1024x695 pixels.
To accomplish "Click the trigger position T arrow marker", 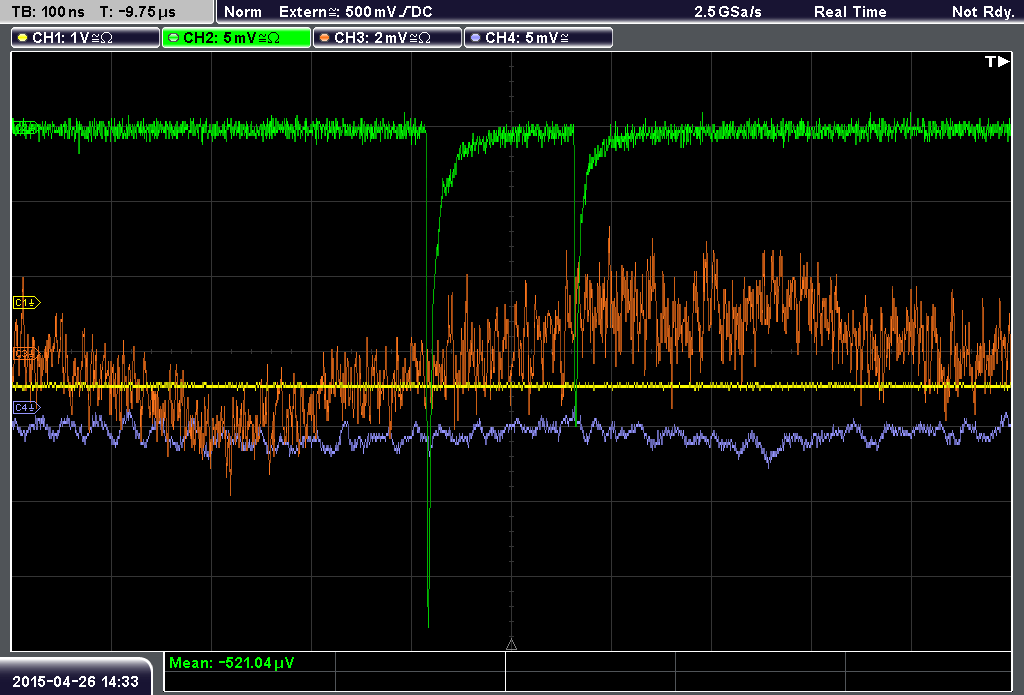I will click(x=997, y=61).
